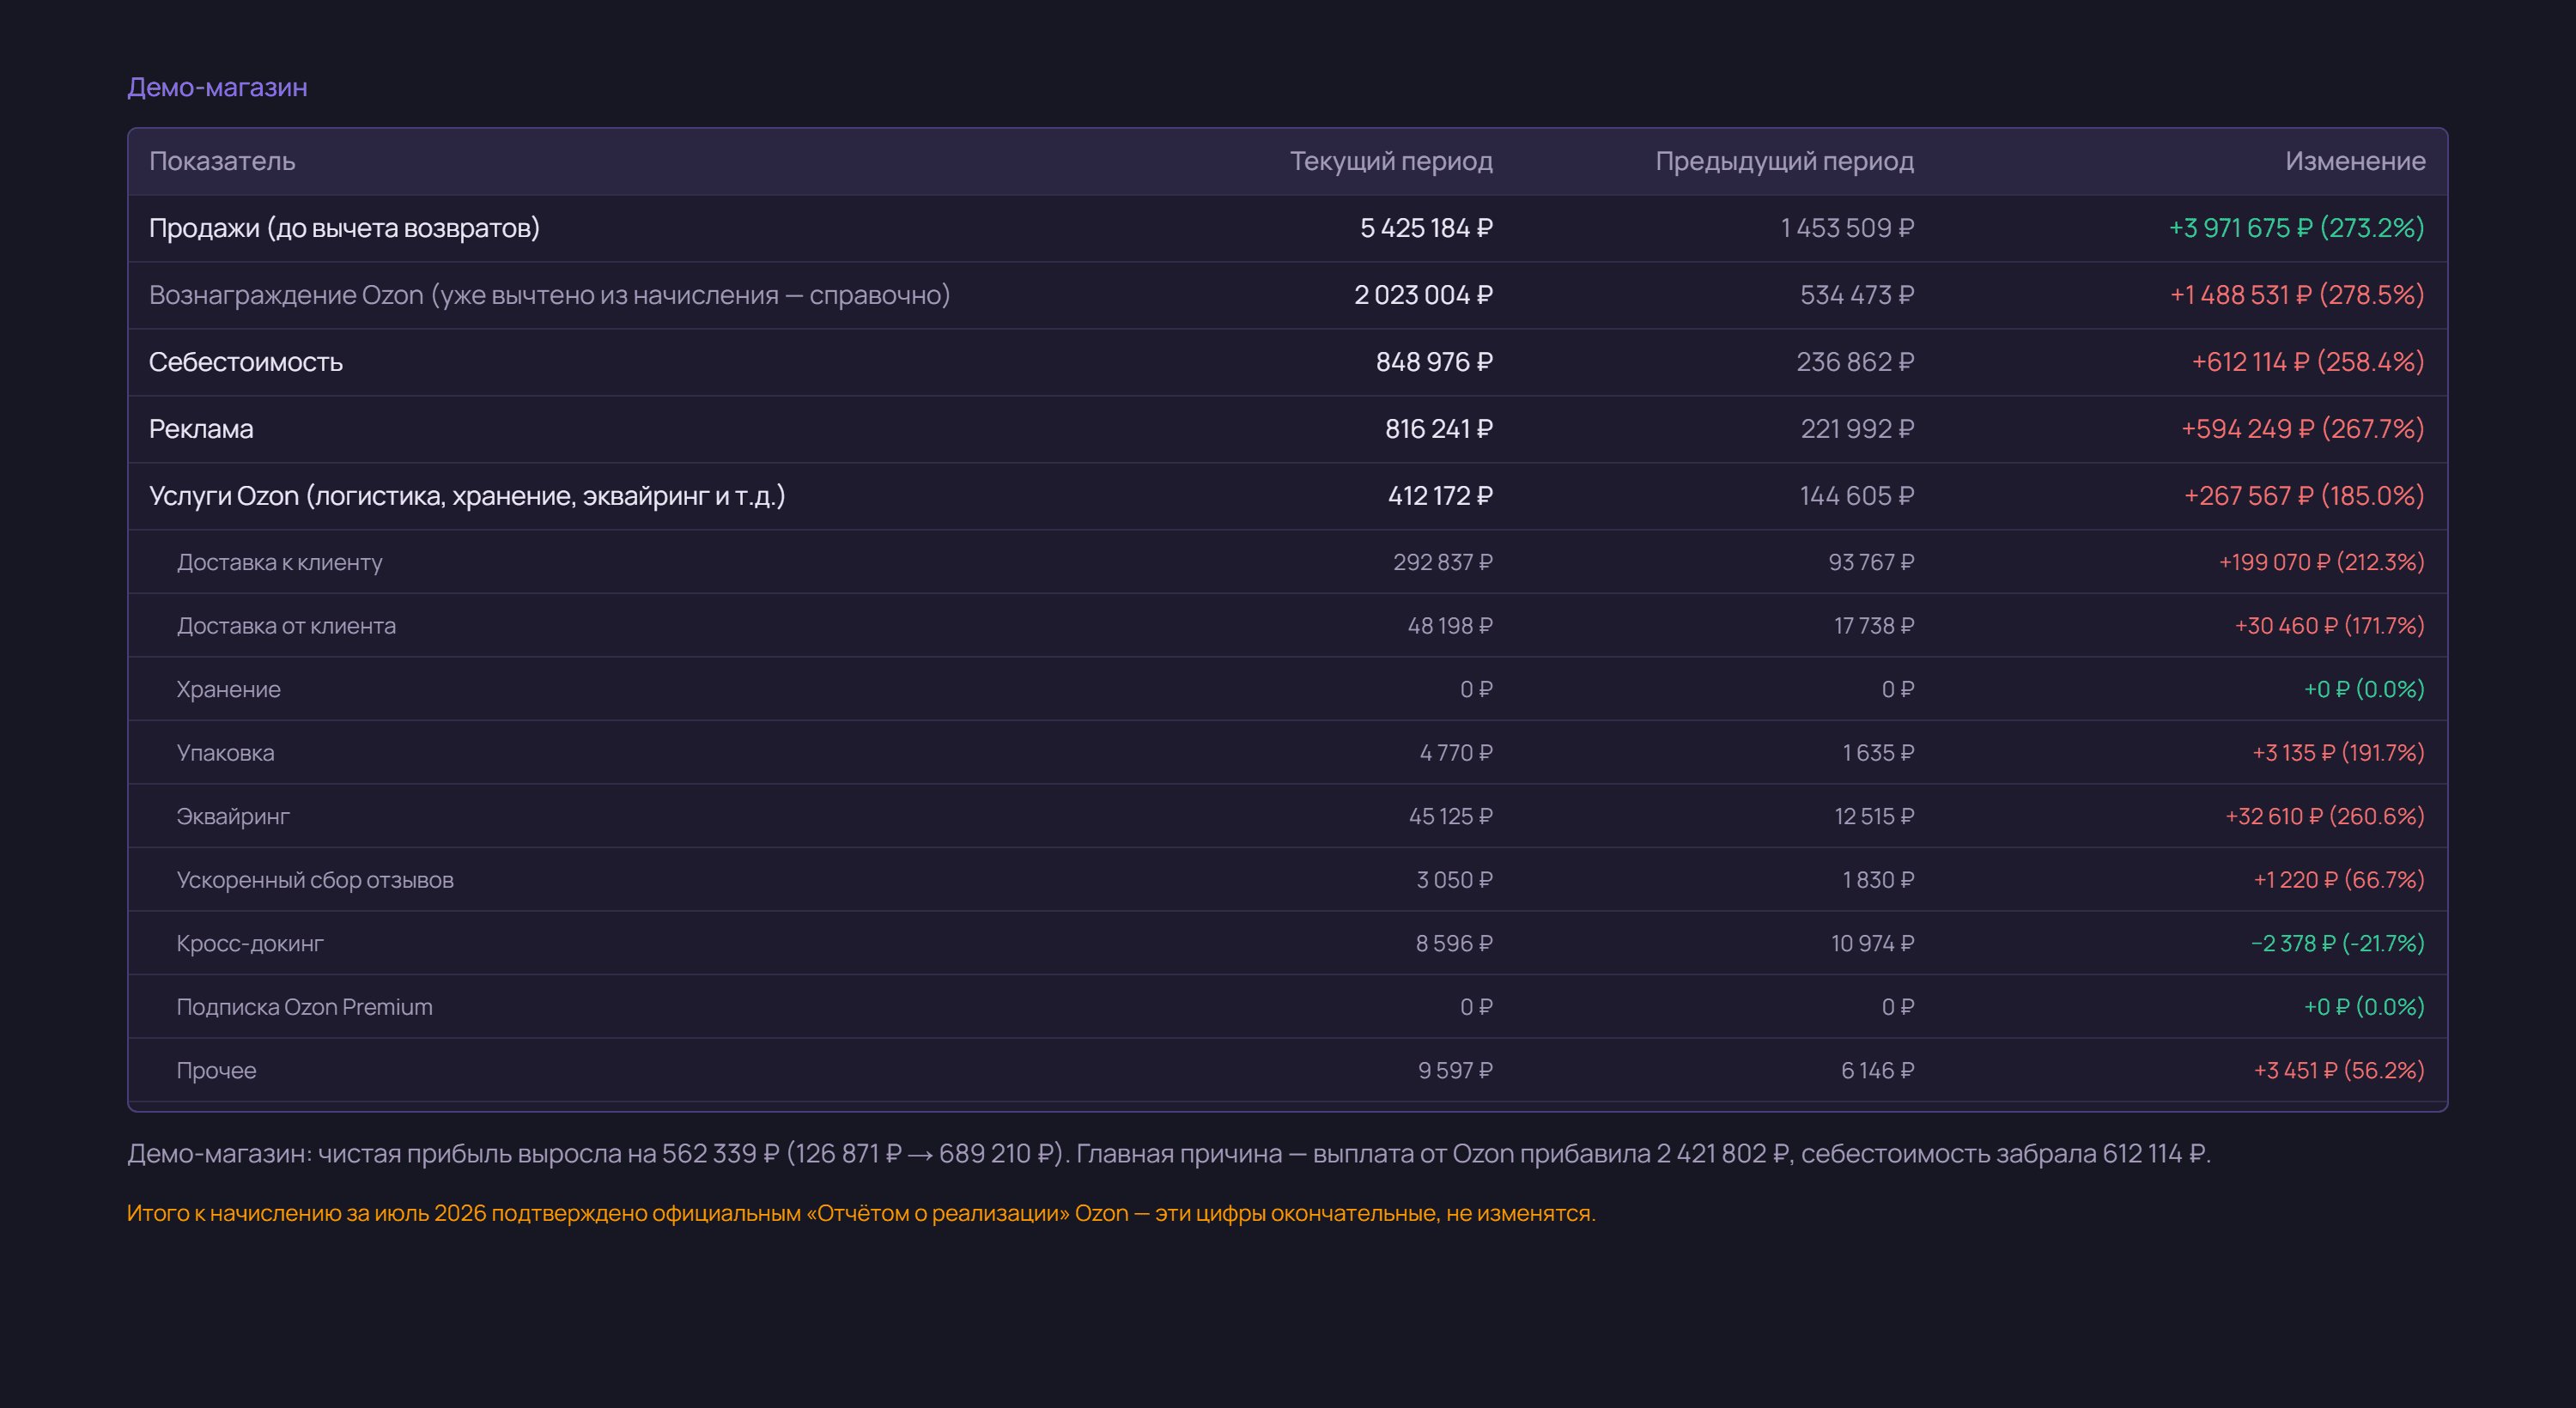Click the Ozon commission value 2 023 004 ₽

point(1423,295)
